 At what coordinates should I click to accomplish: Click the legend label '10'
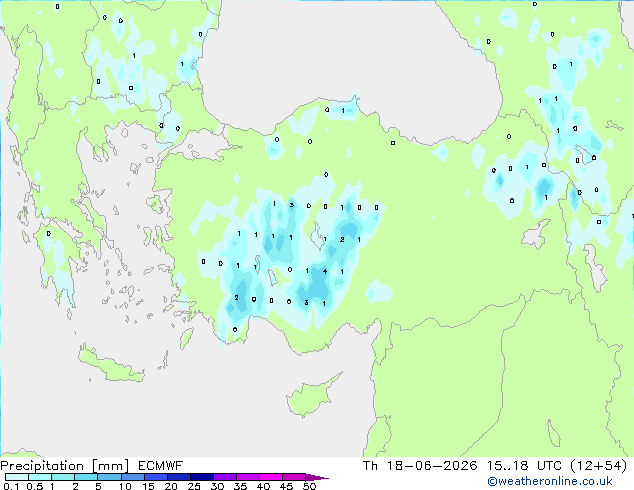pyautogui.click(x=125, y=486)
